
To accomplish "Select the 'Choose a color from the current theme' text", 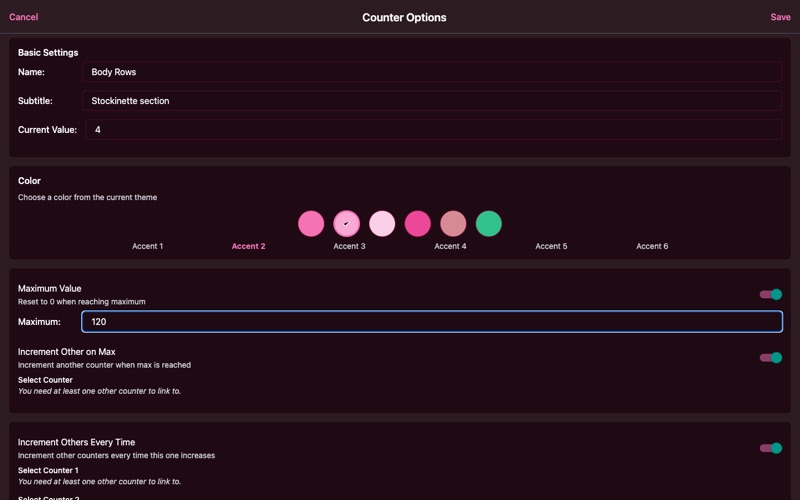I will point(87,197).
